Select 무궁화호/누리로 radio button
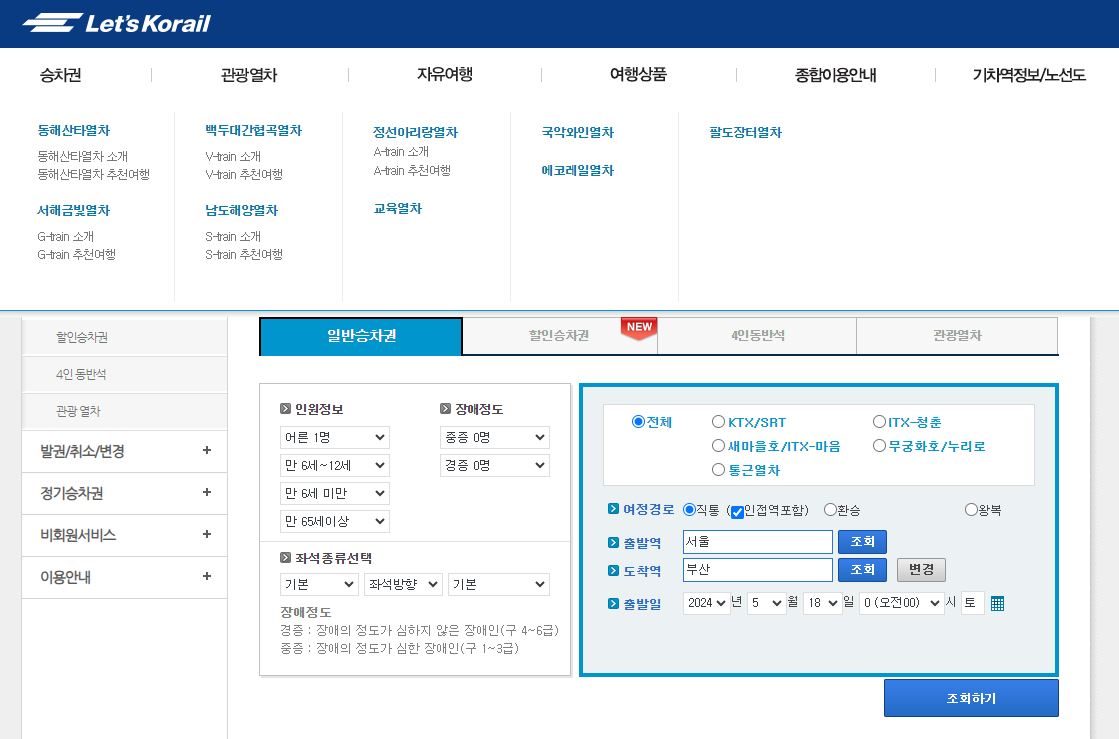1119x739 pixels. 879,446
